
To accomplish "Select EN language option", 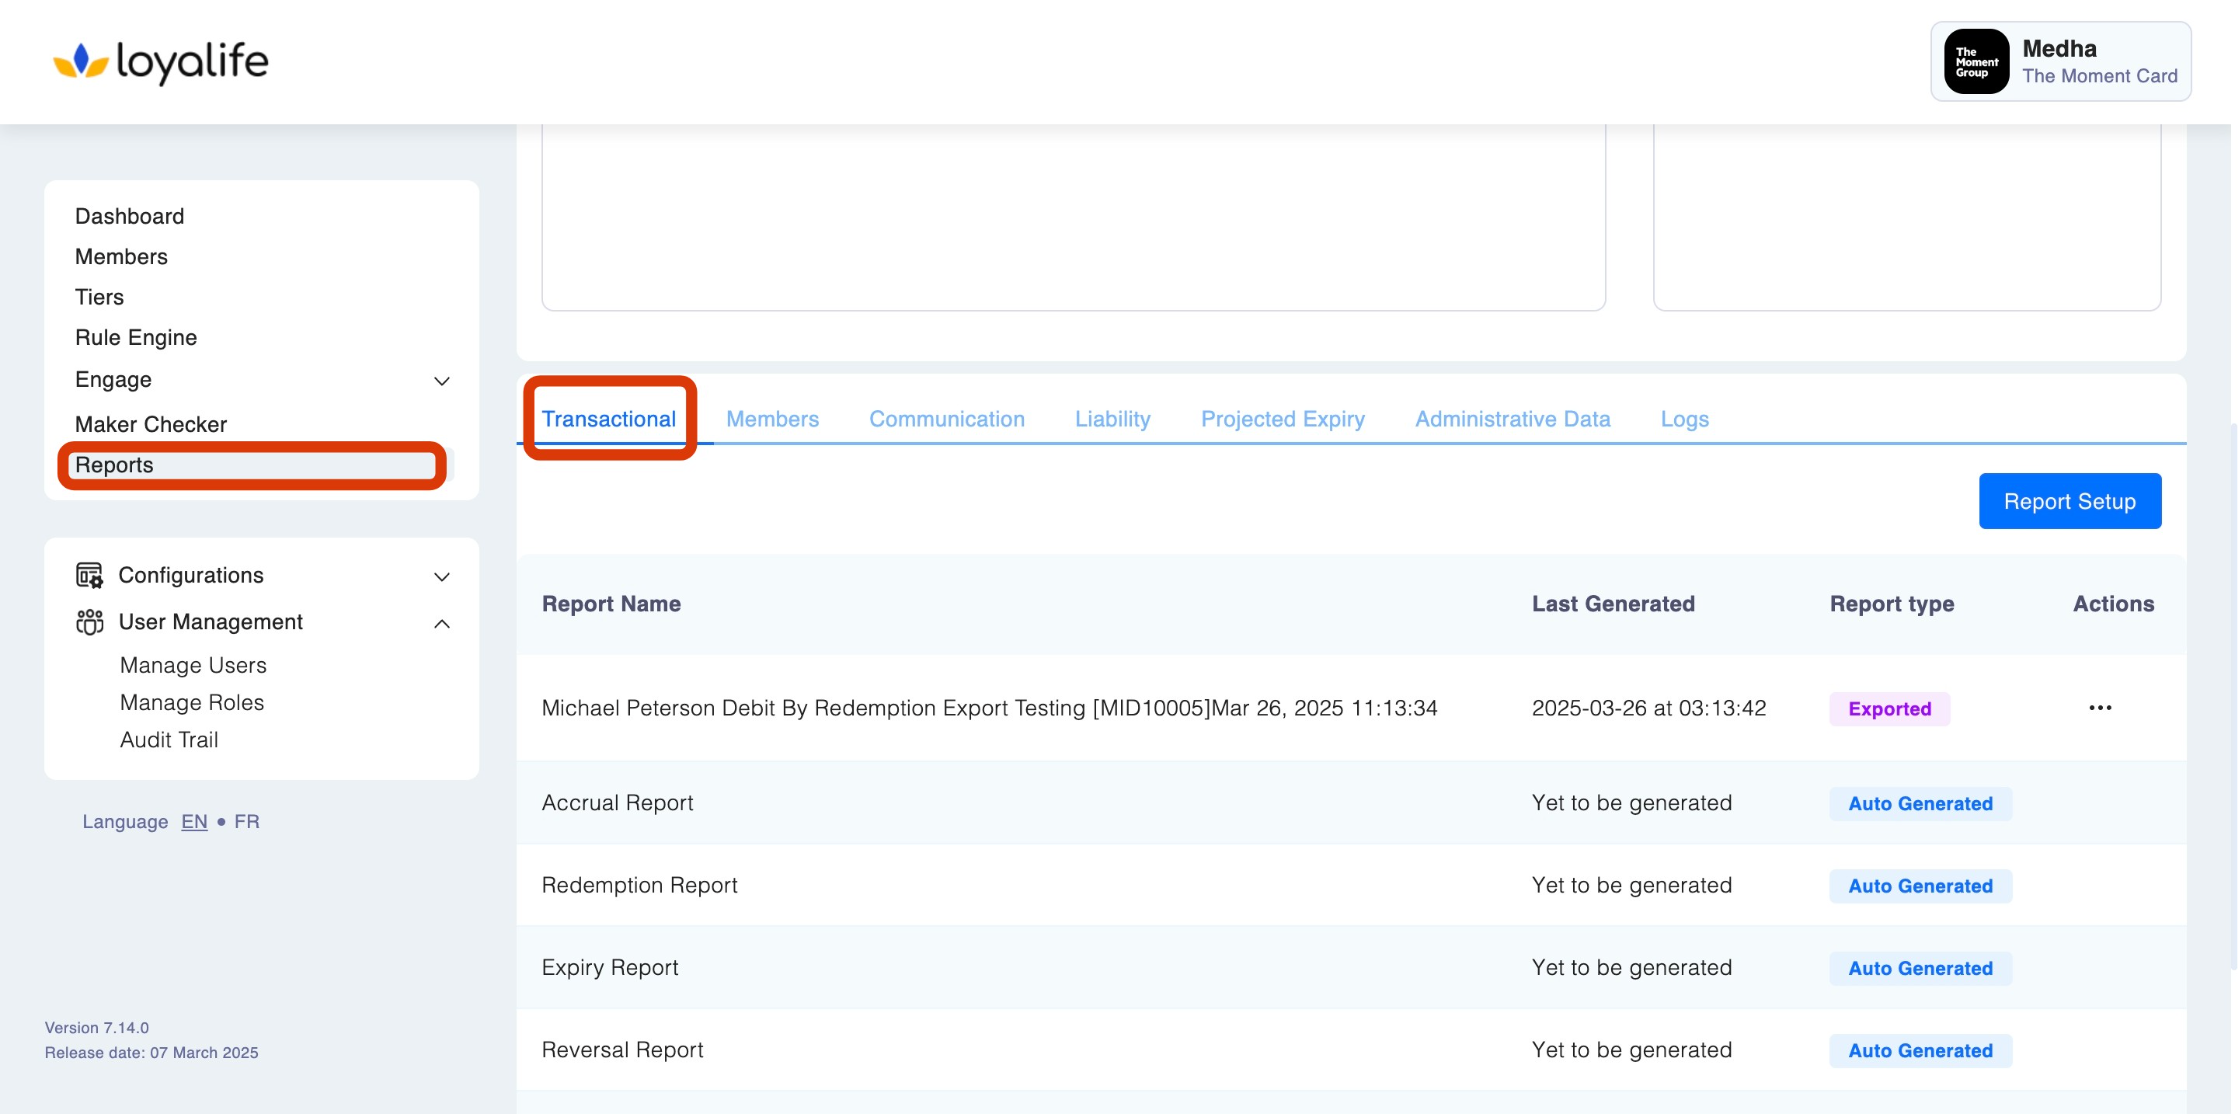I will [x=194, y=821].
